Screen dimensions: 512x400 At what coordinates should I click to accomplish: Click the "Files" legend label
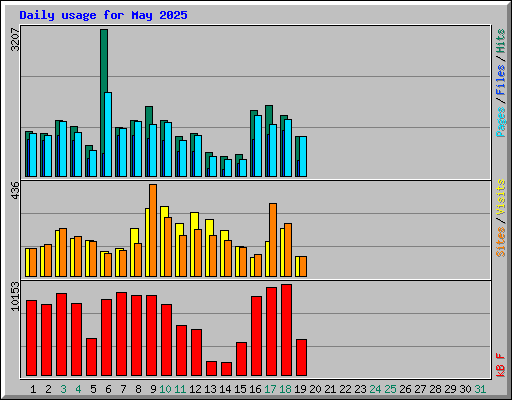[500, 80]
